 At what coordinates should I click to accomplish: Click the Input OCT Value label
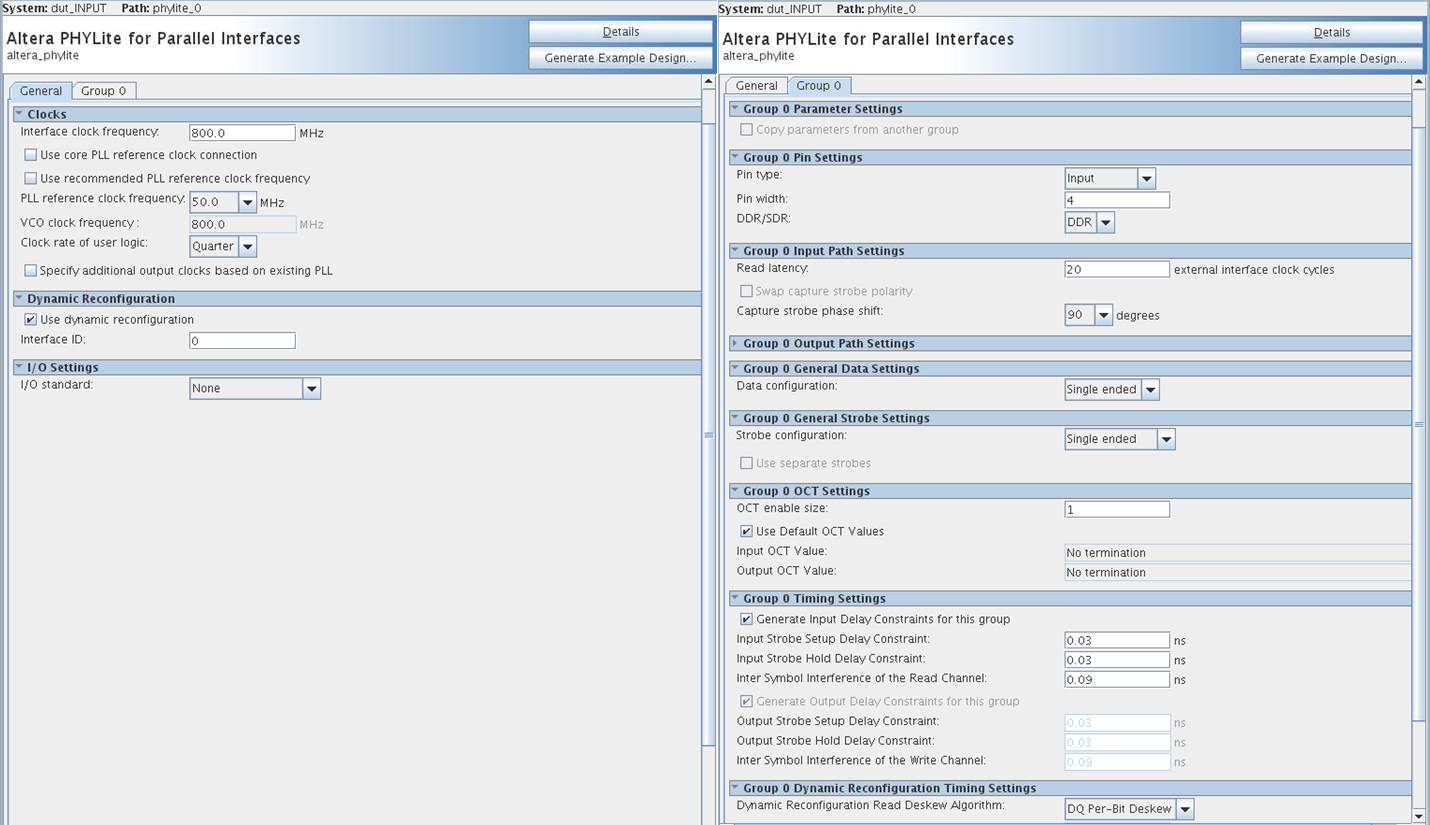(x=782, y=551)
